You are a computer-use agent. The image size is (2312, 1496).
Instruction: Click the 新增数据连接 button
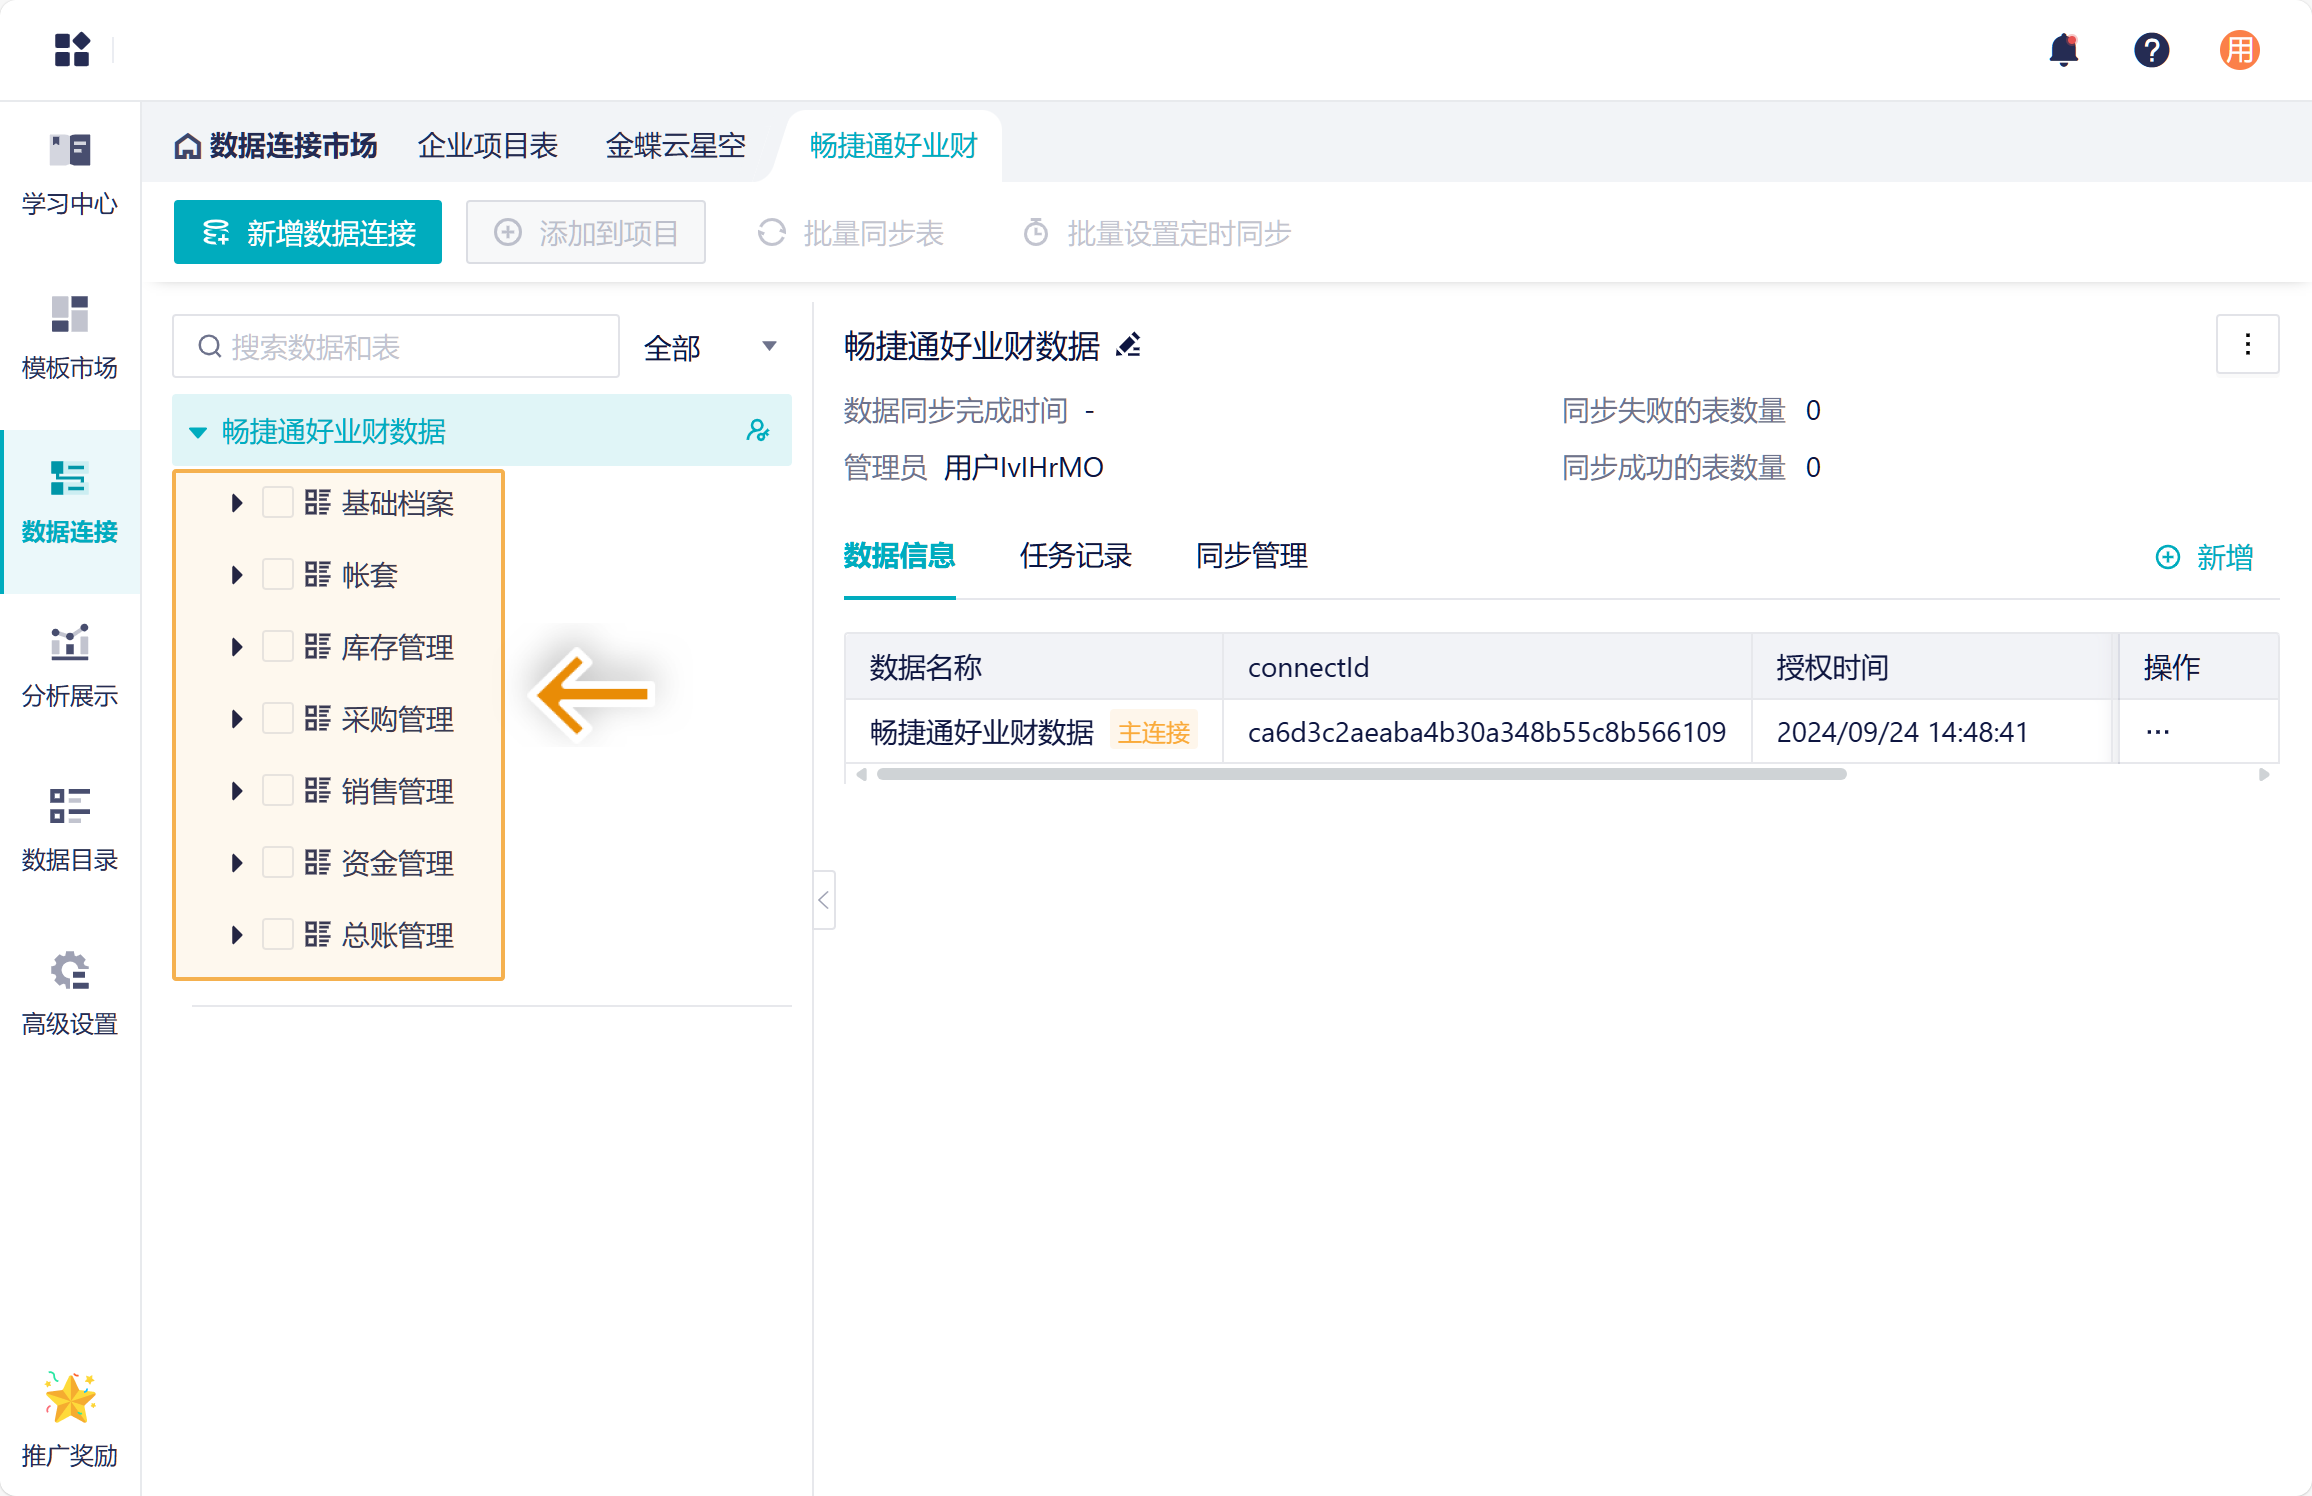(308, 233)
